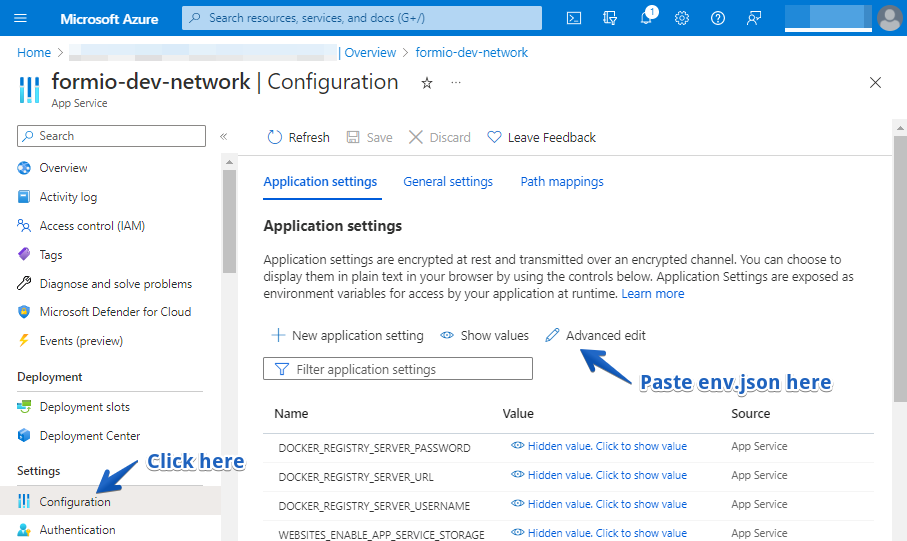Collapse the left menu with double chevron

tap(224, 137)
